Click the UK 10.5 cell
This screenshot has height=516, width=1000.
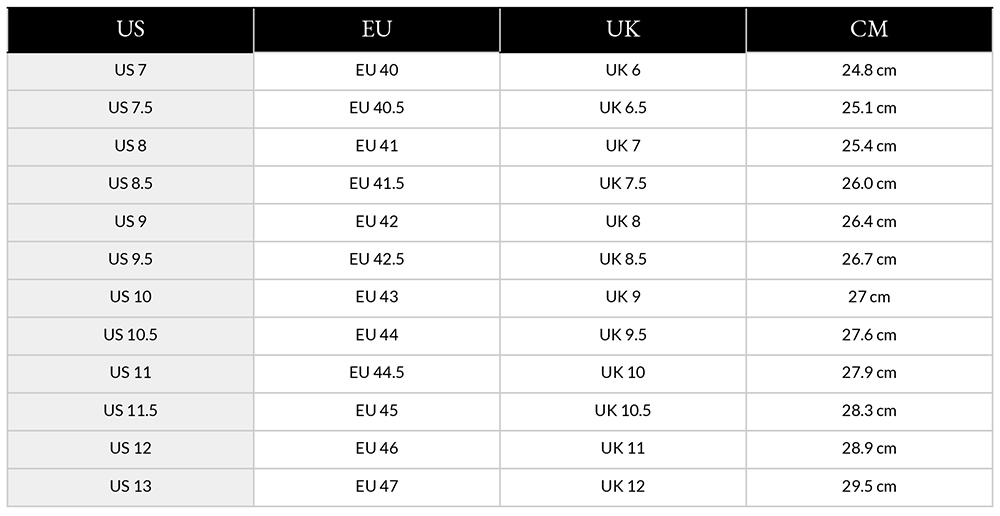(x=623, y=411)
